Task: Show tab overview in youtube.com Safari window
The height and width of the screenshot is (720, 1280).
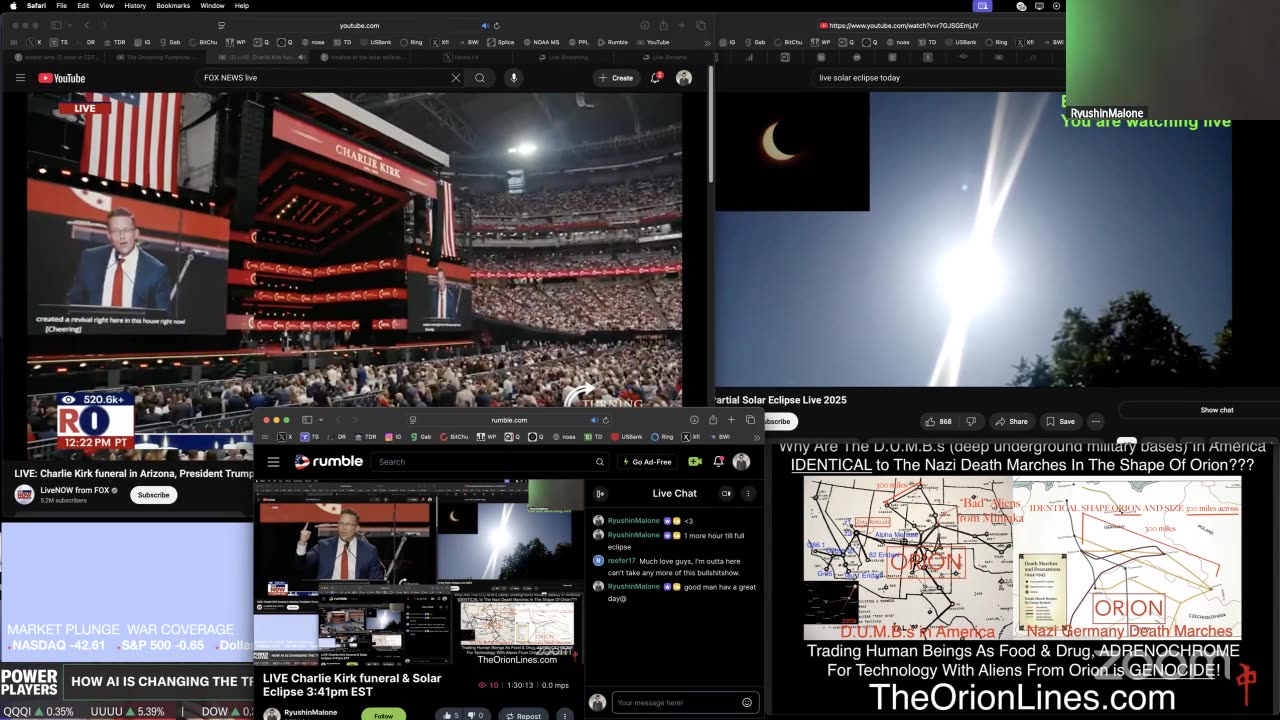Action: point(701,25)
